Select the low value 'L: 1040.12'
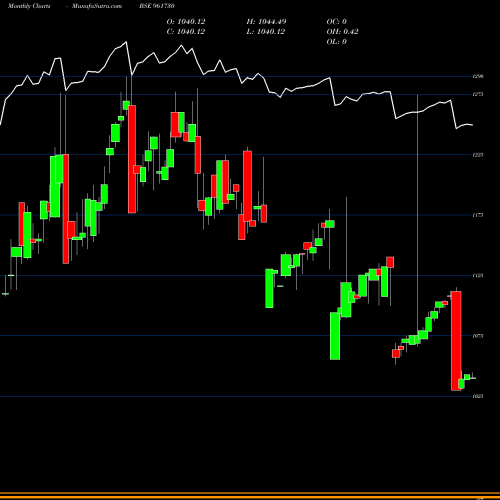This screenshot has width=500, height=500. (x=266, y=32)
